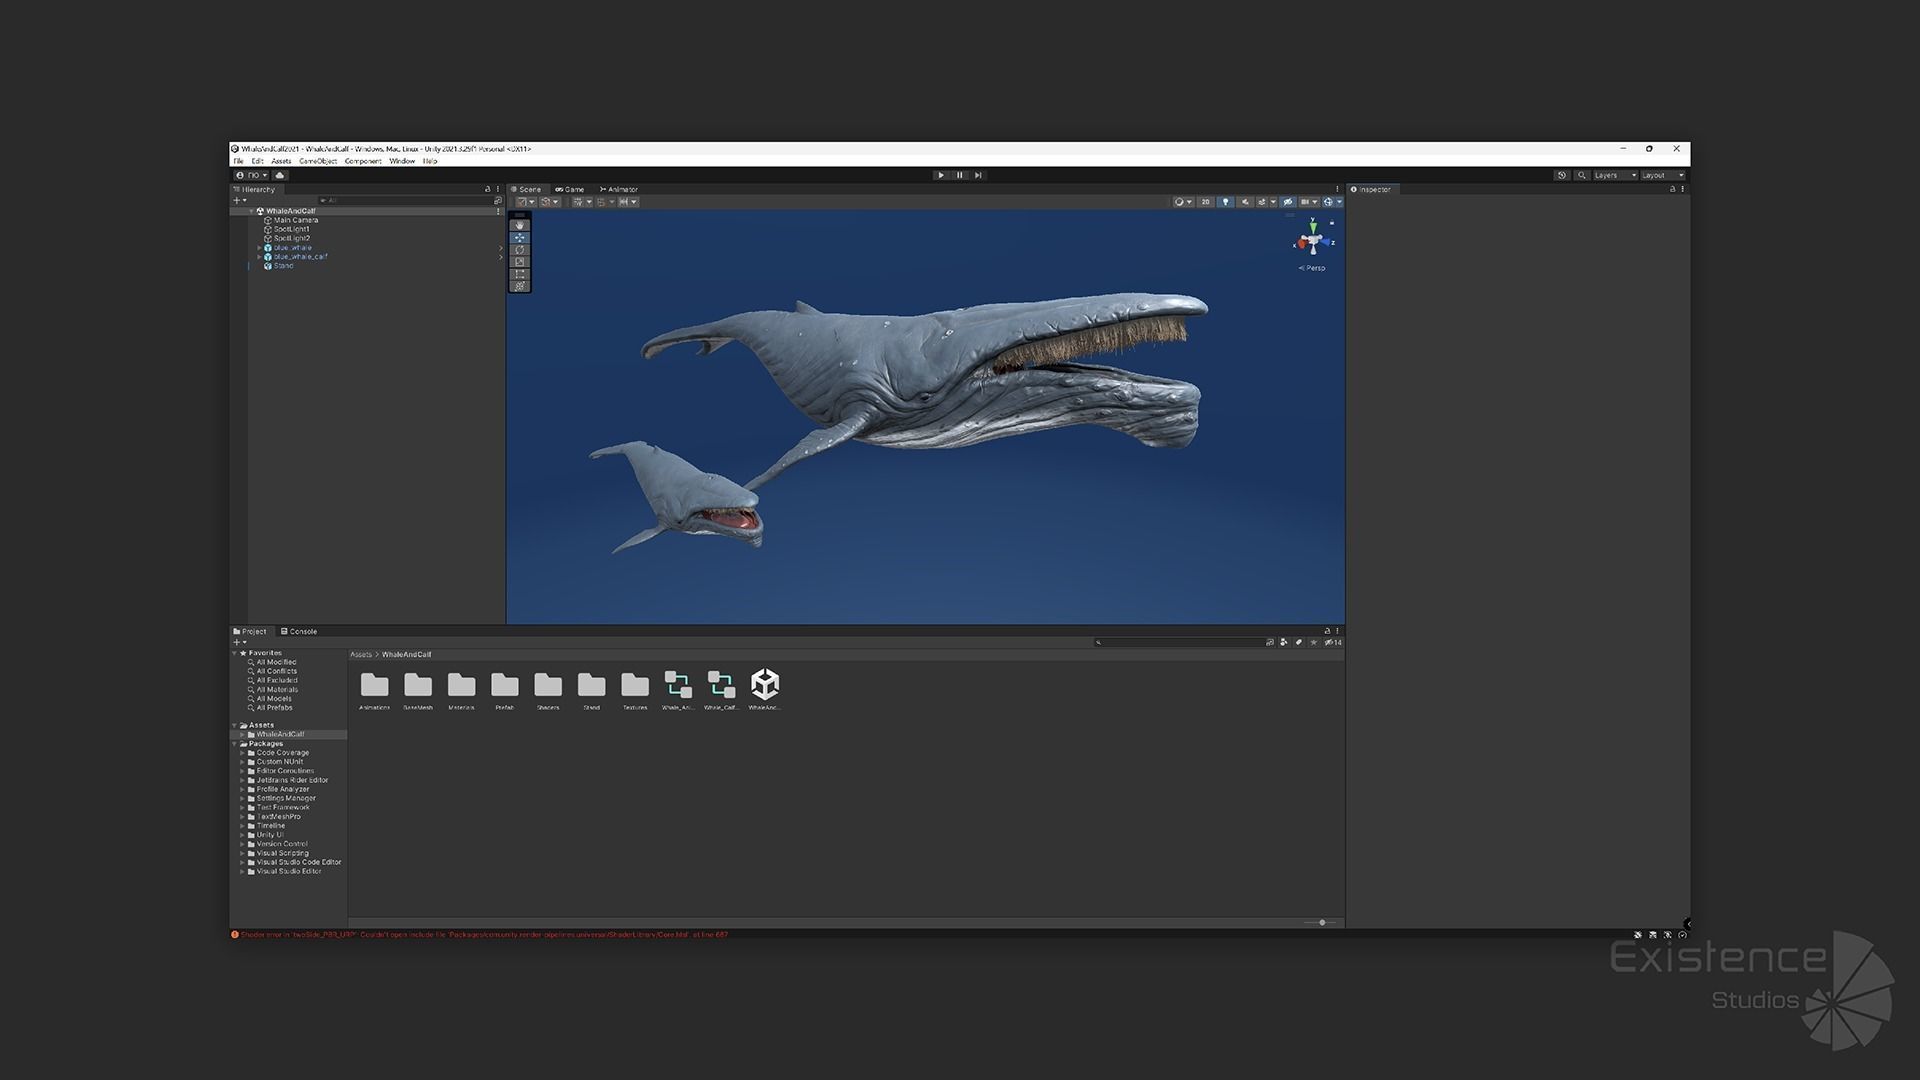This screenshot has height=1080, width=1920.
Task: Click Search by Label in Project panel
Action: pos(1298,642)
